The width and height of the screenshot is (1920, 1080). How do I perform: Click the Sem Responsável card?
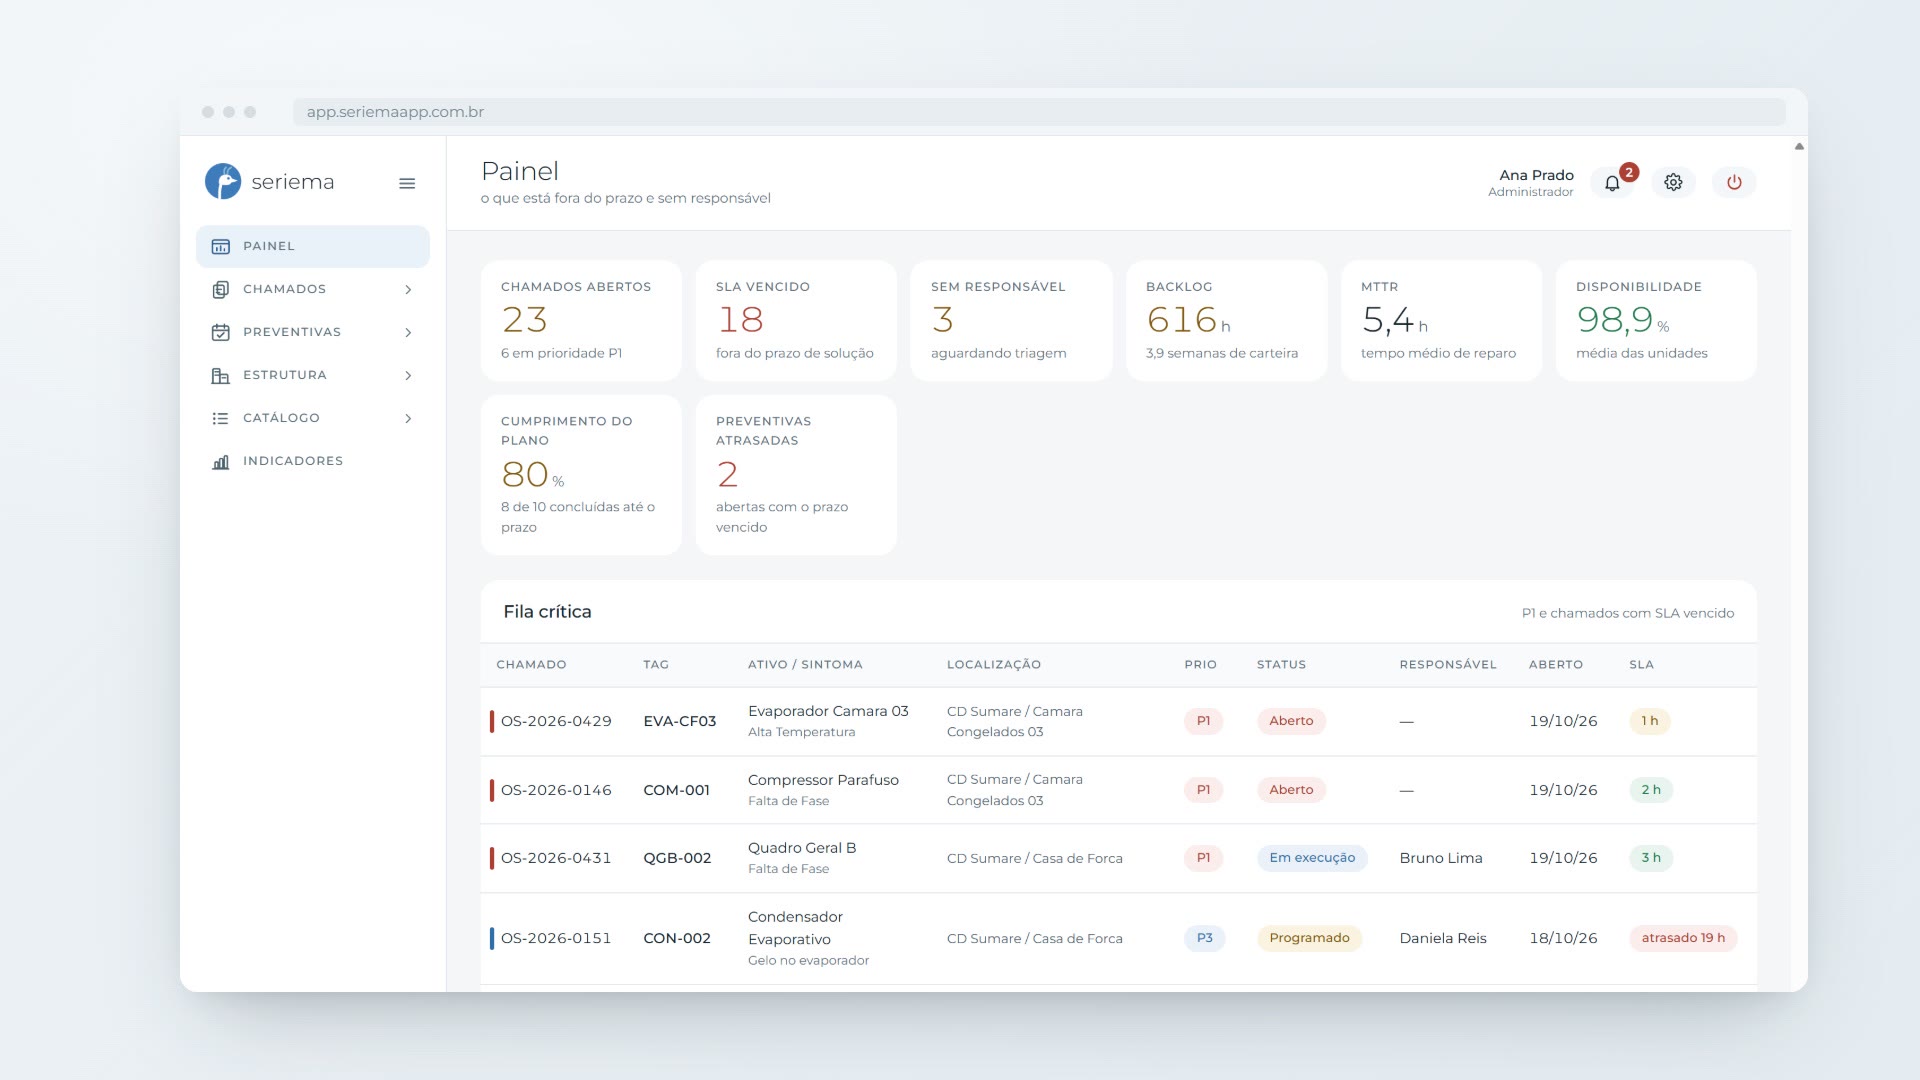pyautogui.click(x=1011, y=321)
